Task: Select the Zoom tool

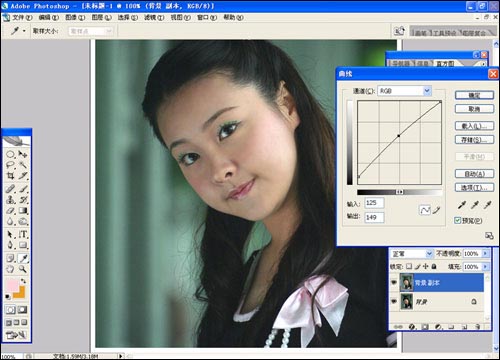Action: tap(23, 269)
